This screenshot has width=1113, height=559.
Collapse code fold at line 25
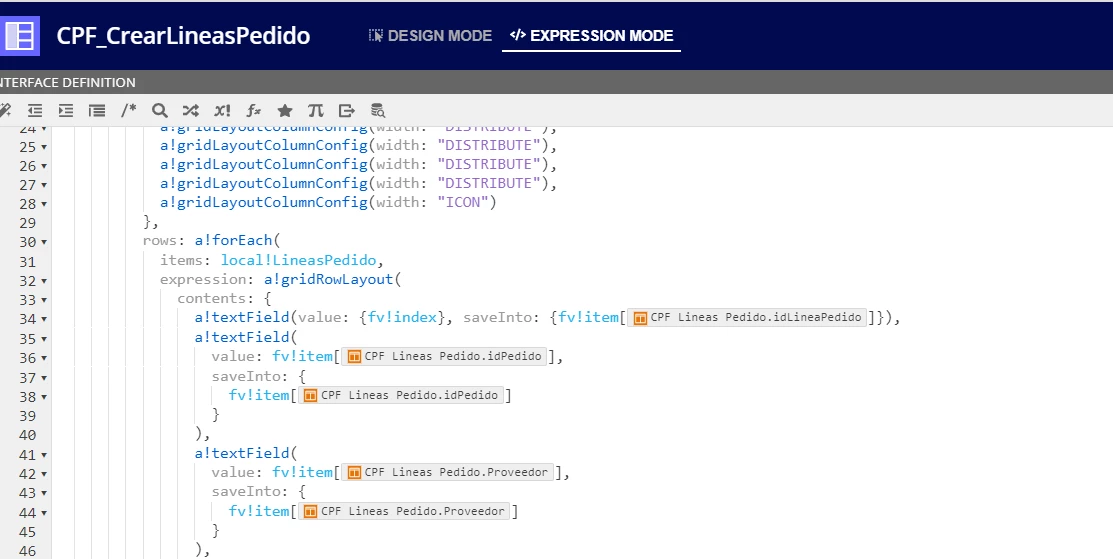click(44, 147)
